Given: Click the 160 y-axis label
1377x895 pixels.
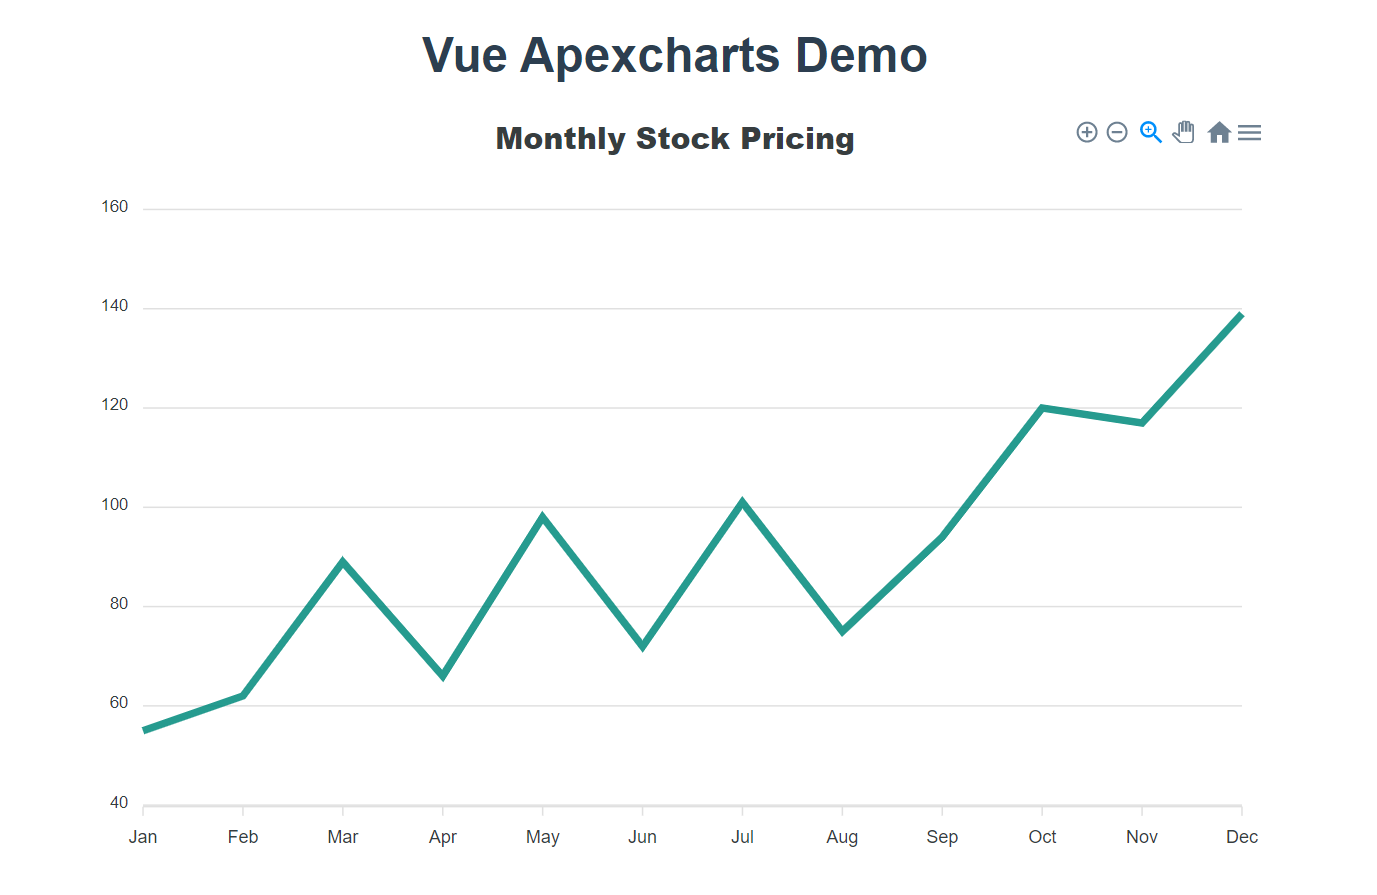Looking at the screenshot, I should [115, 207].
